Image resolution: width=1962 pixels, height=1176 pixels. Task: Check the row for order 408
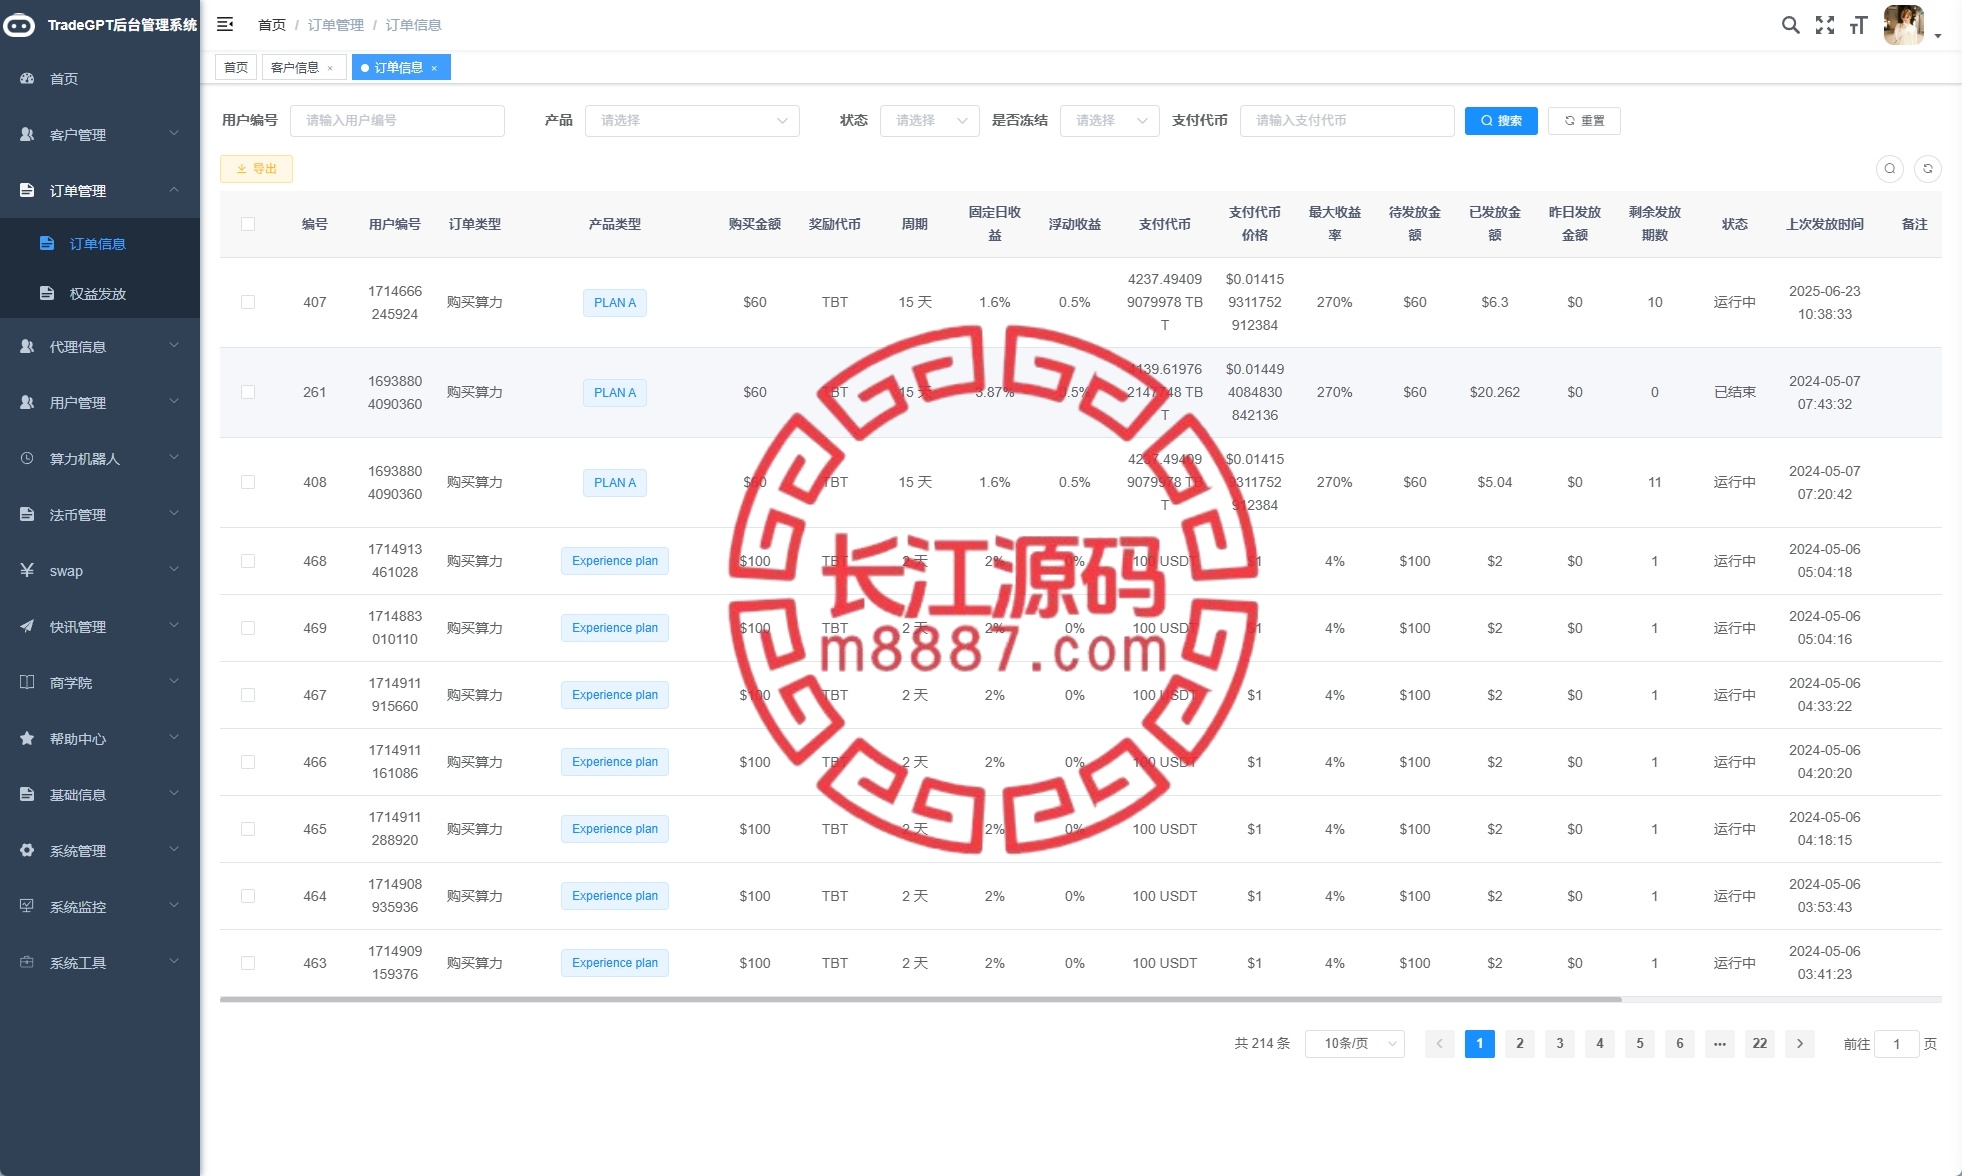click(248, 482)
